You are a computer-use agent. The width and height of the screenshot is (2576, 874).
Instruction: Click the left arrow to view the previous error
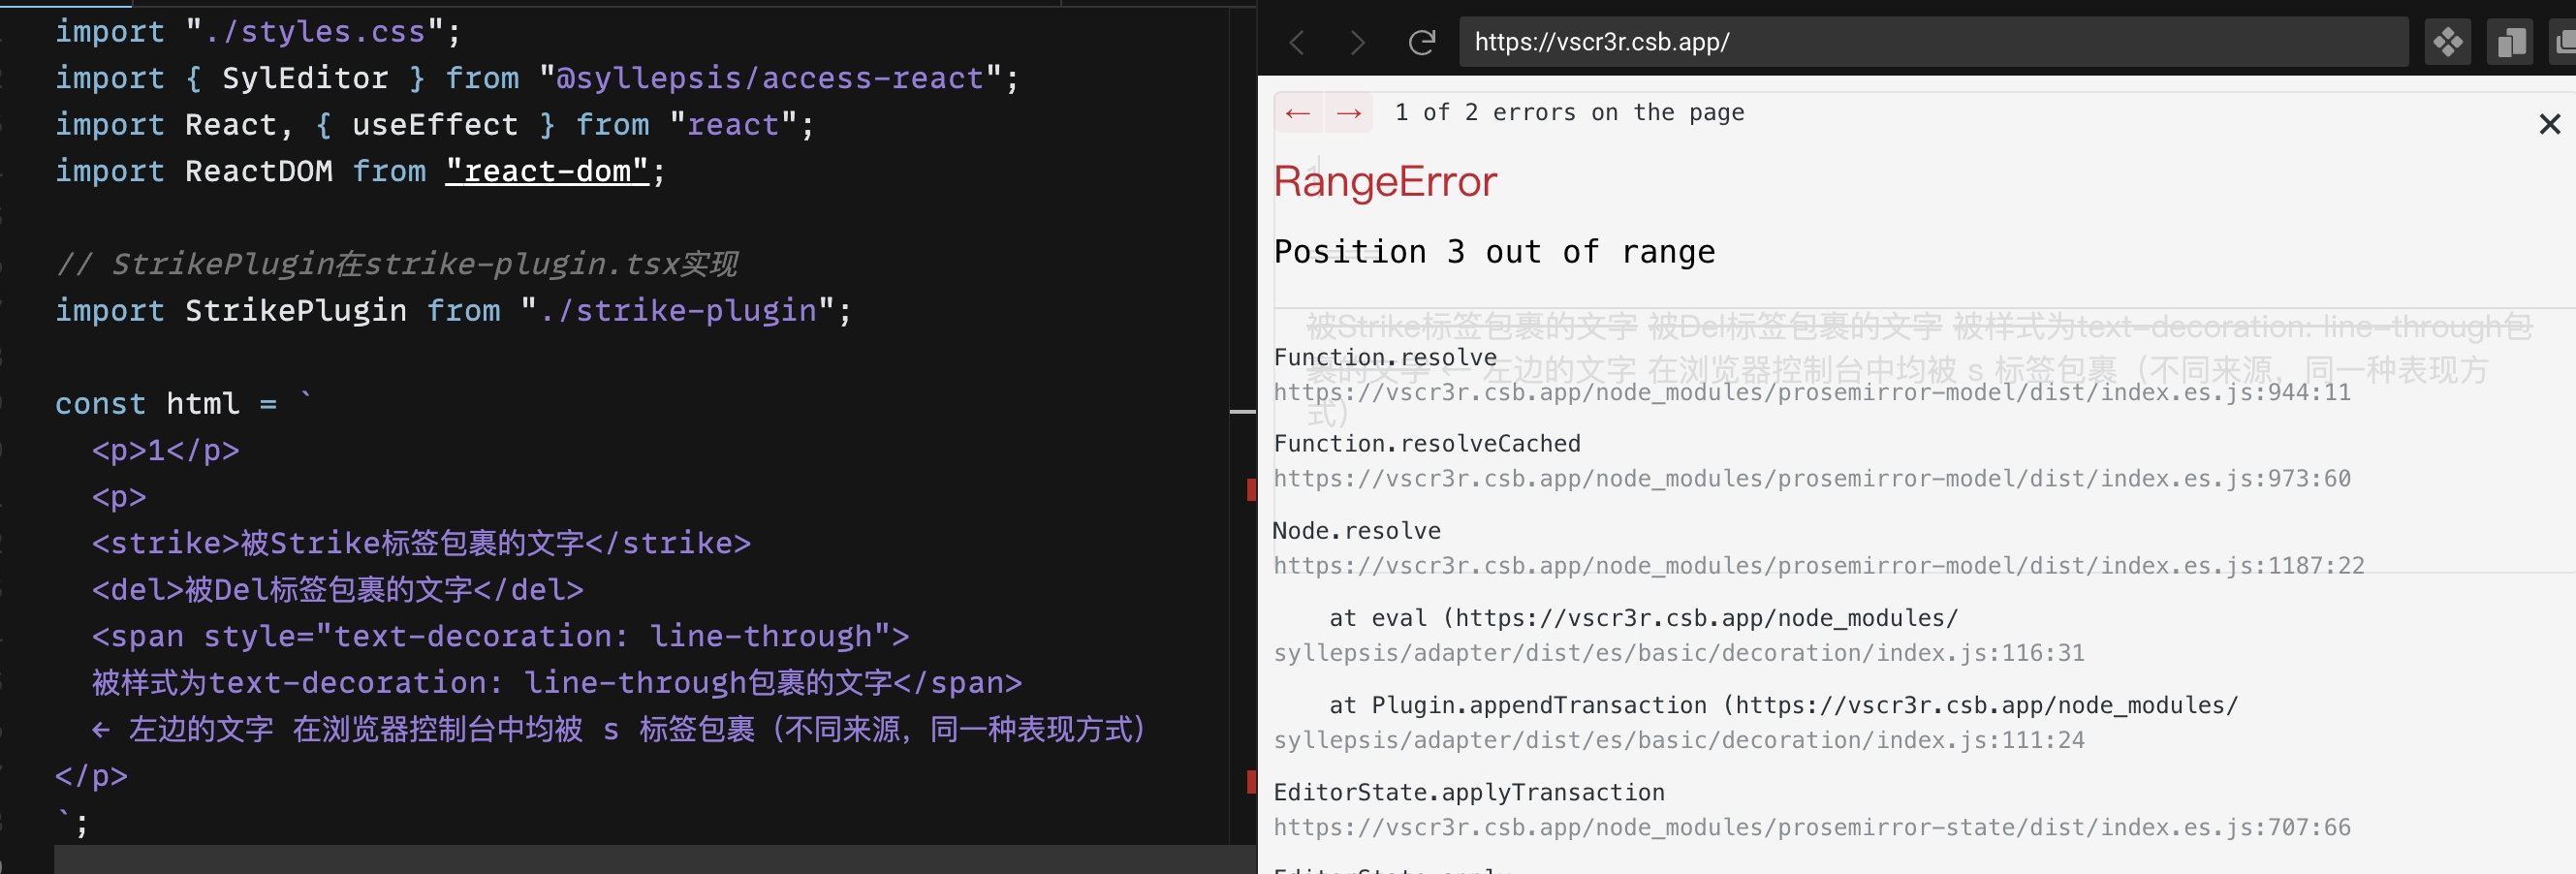(x=1297, y=112)
